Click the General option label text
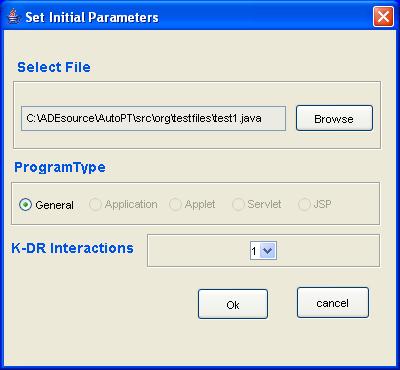The width and height of the screenshot is (400, 370). point(54,205)
